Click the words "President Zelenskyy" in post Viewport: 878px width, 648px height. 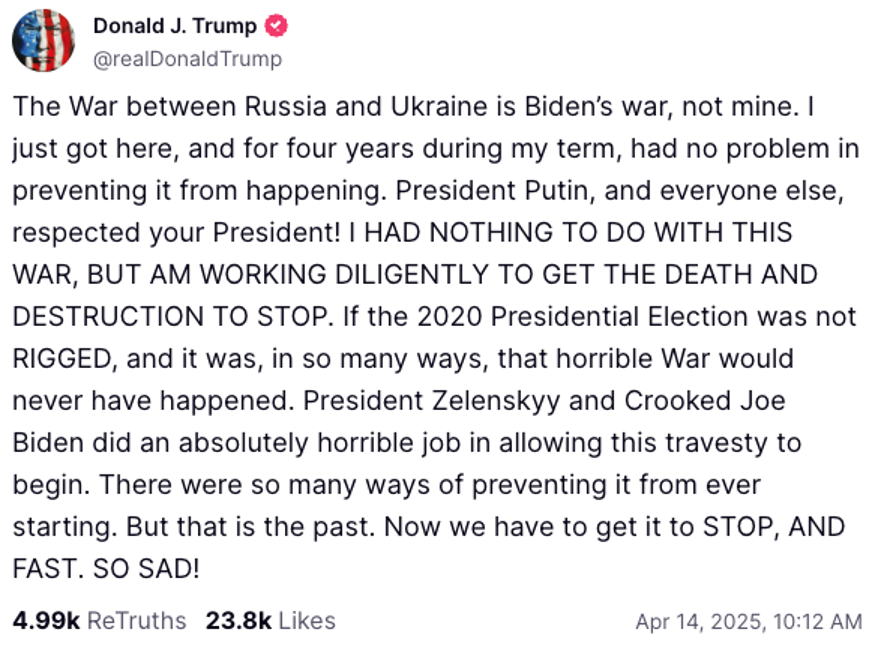pyautogui.click(x=431, y=401)
